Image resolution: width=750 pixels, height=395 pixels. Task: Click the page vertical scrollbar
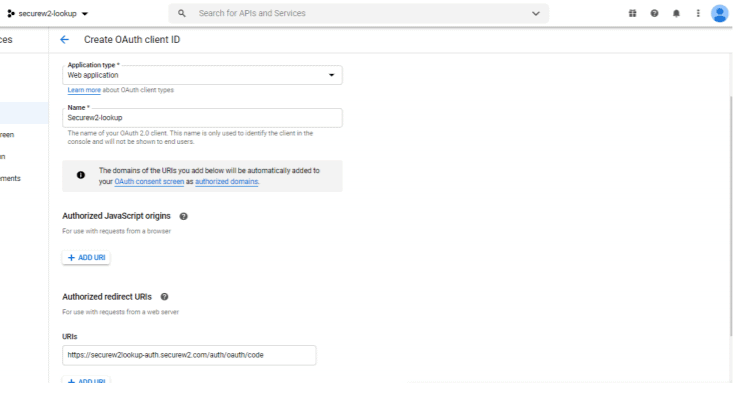click(x=730, y=215)
